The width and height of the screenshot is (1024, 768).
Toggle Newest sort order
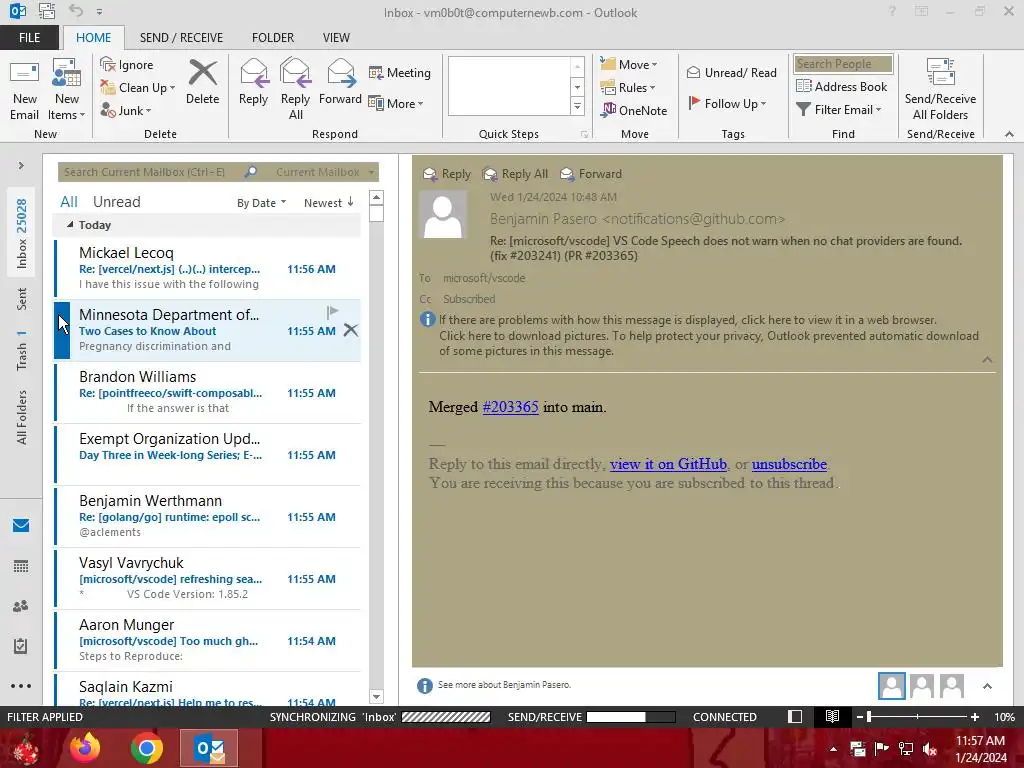coord(328,203)
